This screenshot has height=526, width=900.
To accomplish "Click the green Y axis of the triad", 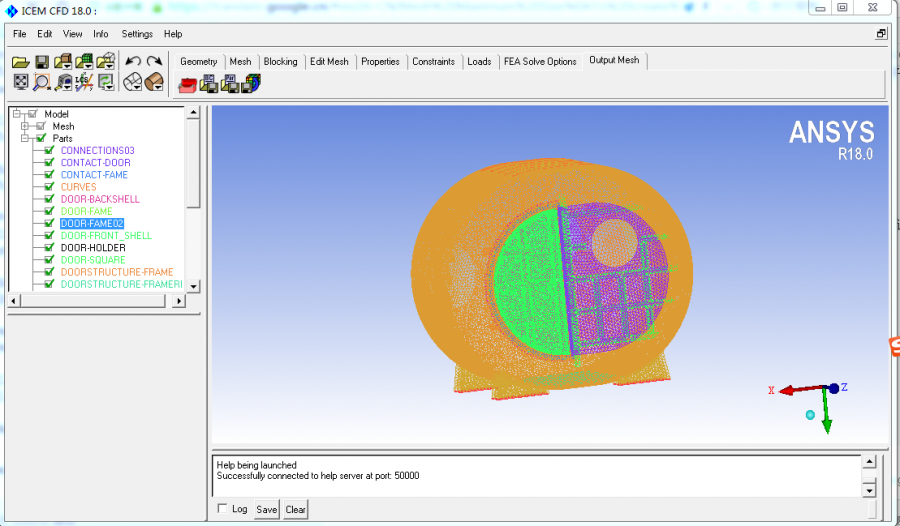I will point(827,412).
